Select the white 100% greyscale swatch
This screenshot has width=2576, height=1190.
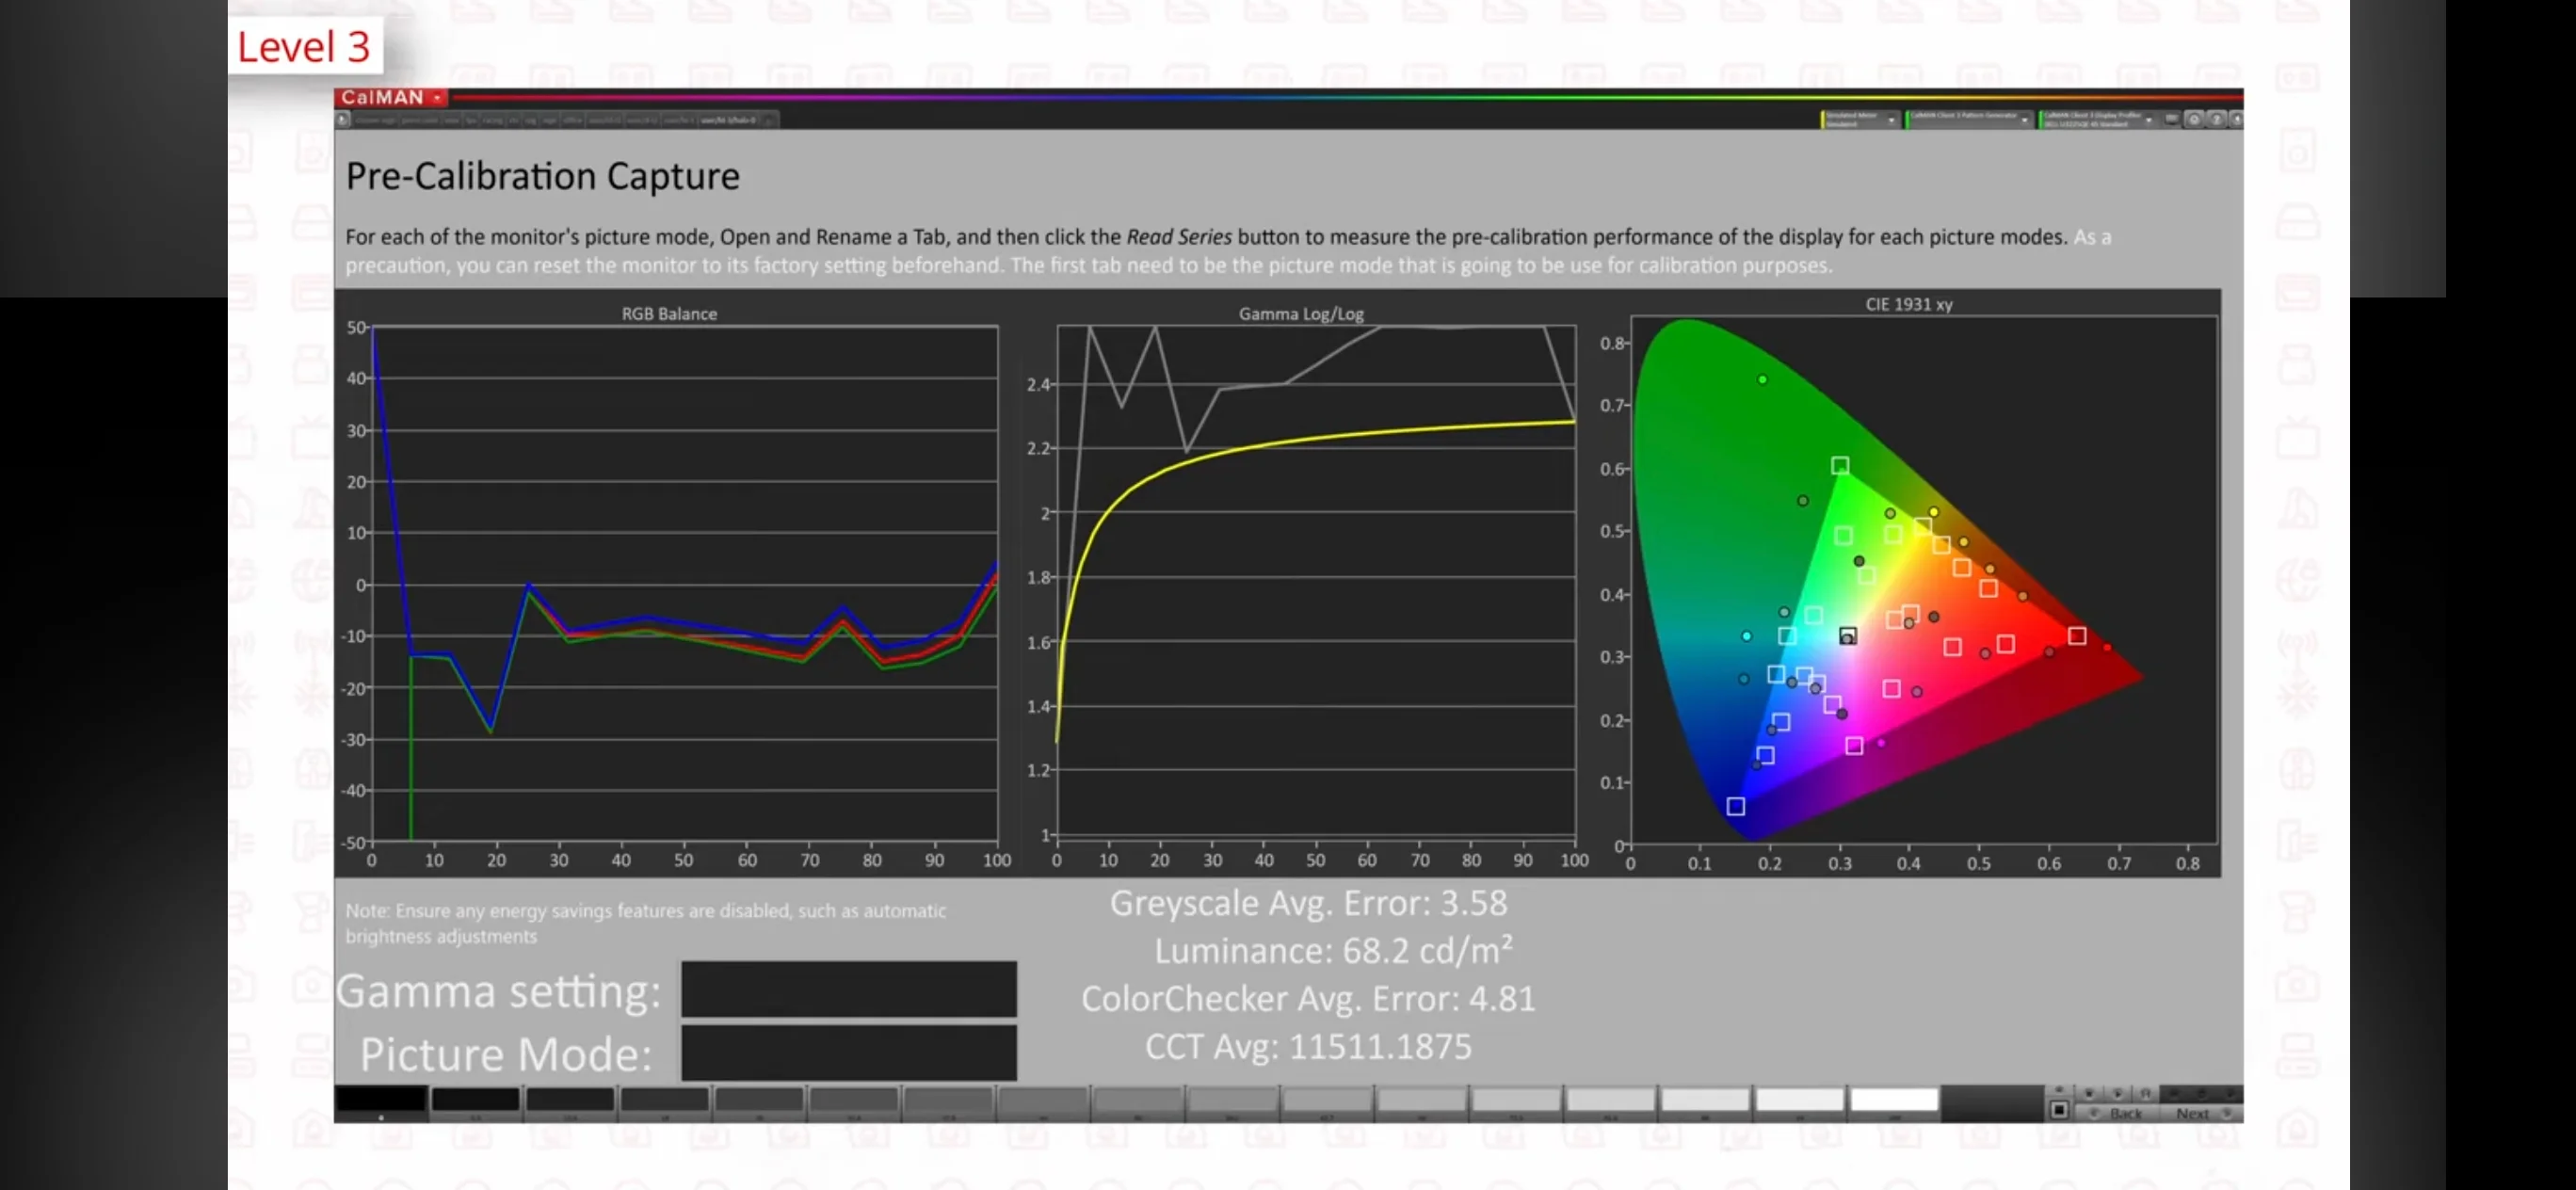(x=1894, y=1100)
